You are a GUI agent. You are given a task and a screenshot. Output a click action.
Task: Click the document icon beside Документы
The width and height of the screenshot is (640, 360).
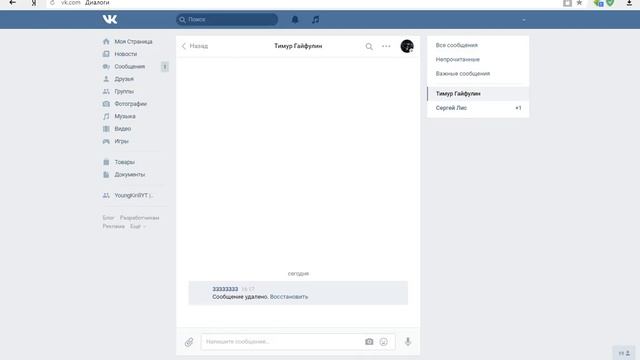pyautogui.click(x=106, y=174)
